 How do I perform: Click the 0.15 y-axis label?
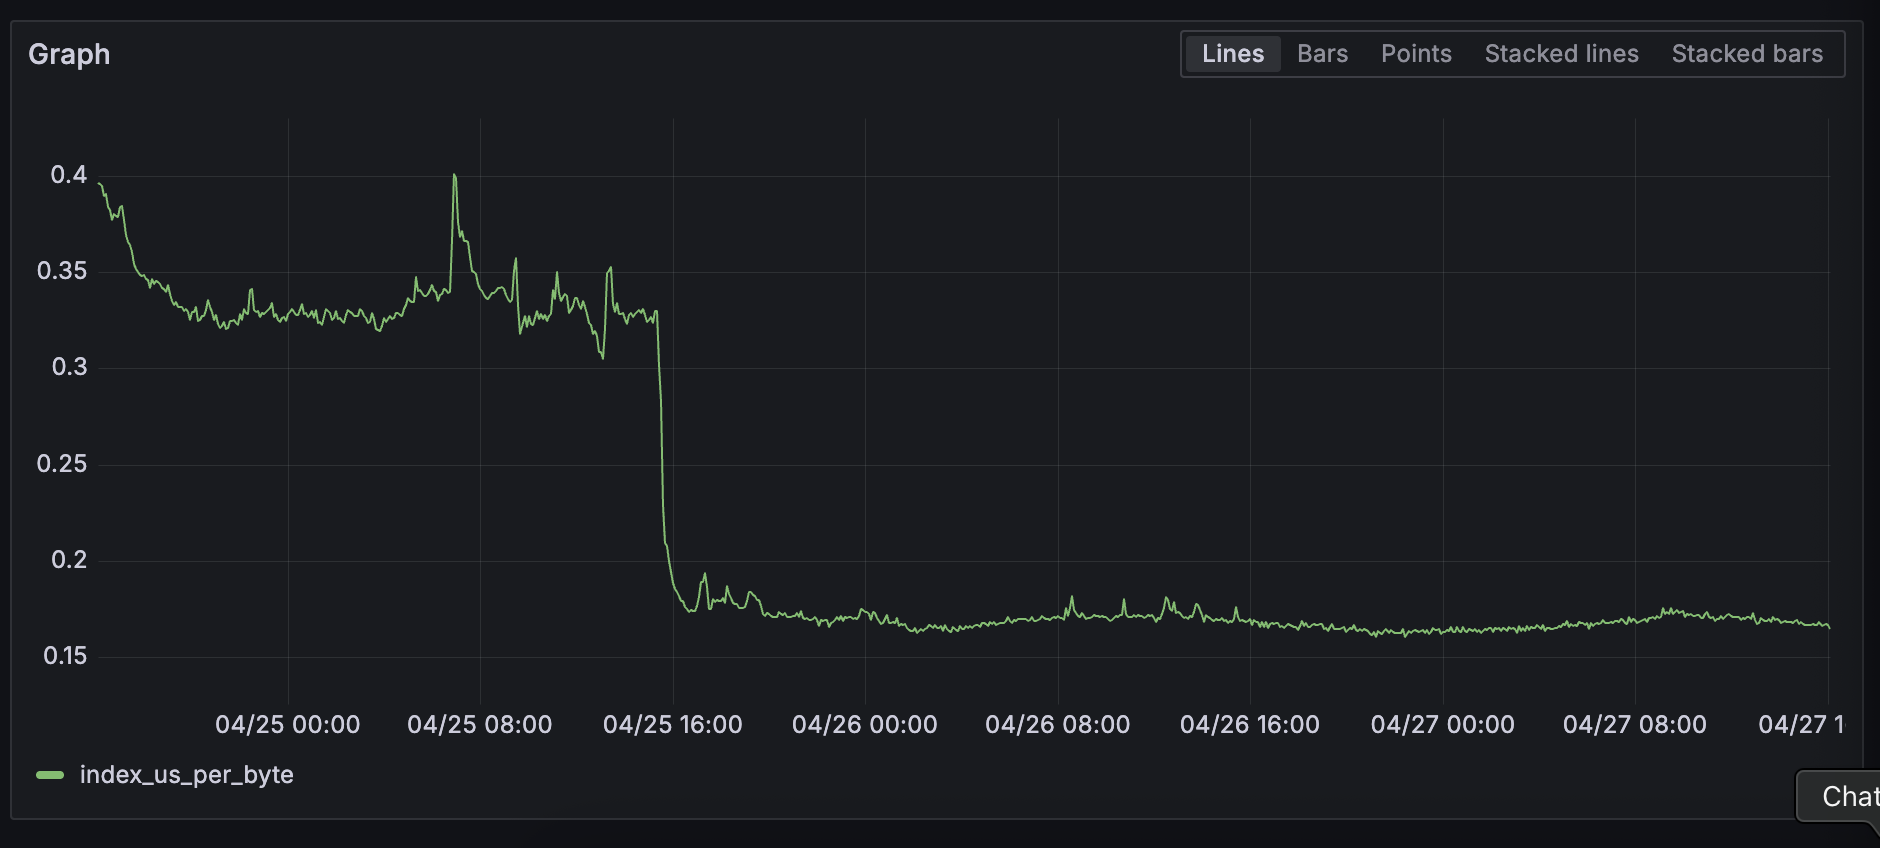tap(65, 656)
